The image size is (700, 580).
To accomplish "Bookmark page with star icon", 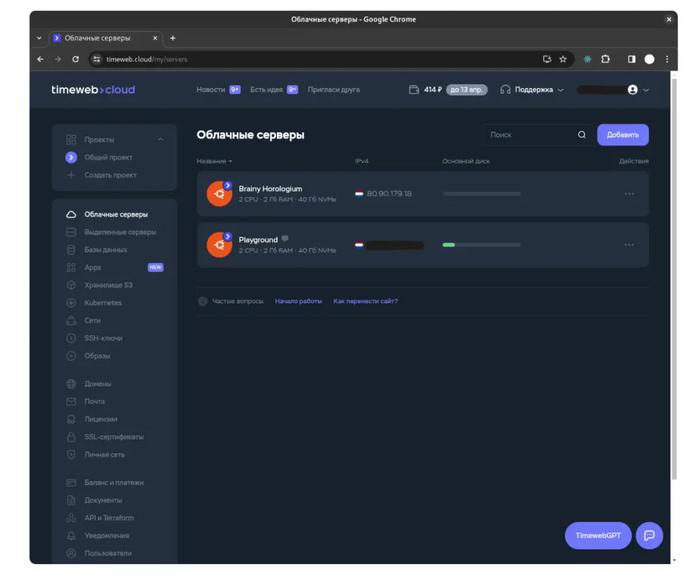I will pyautogui.click(x=563, y=59).
